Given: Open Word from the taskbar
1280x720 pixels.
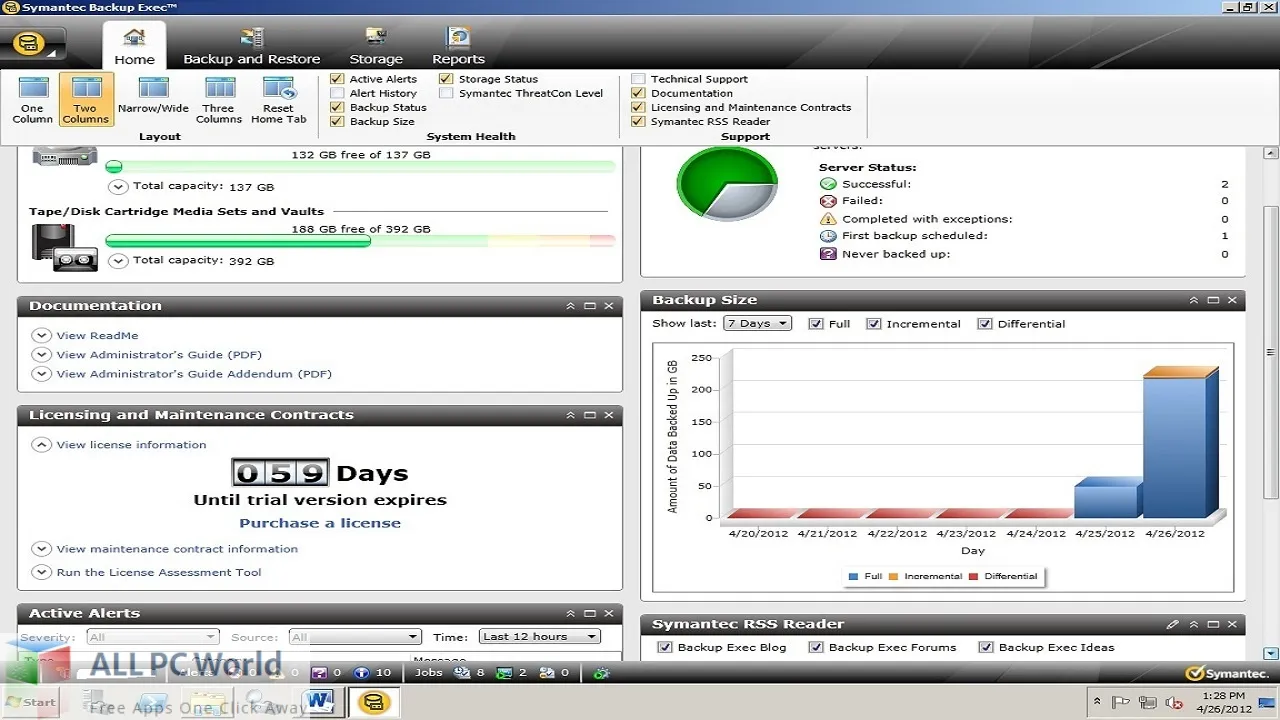Looking at the screenshot, I should pyautogui.click(x=319, y=703).
